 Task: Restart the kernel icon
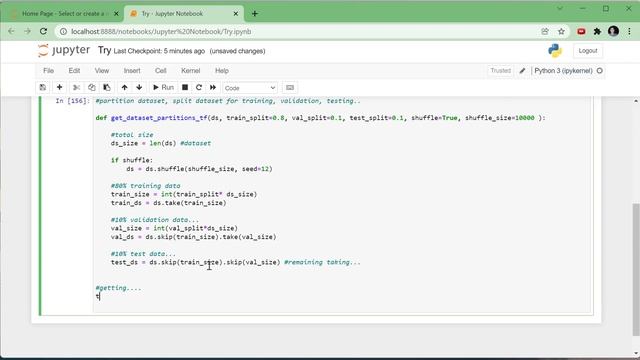pyautogui.click(x=199, y=88)
